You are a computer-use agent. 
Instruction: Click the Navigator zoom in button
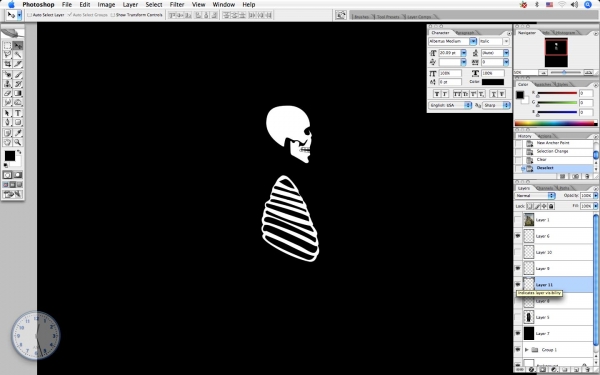pyautogui.click(x=589, y=72)
